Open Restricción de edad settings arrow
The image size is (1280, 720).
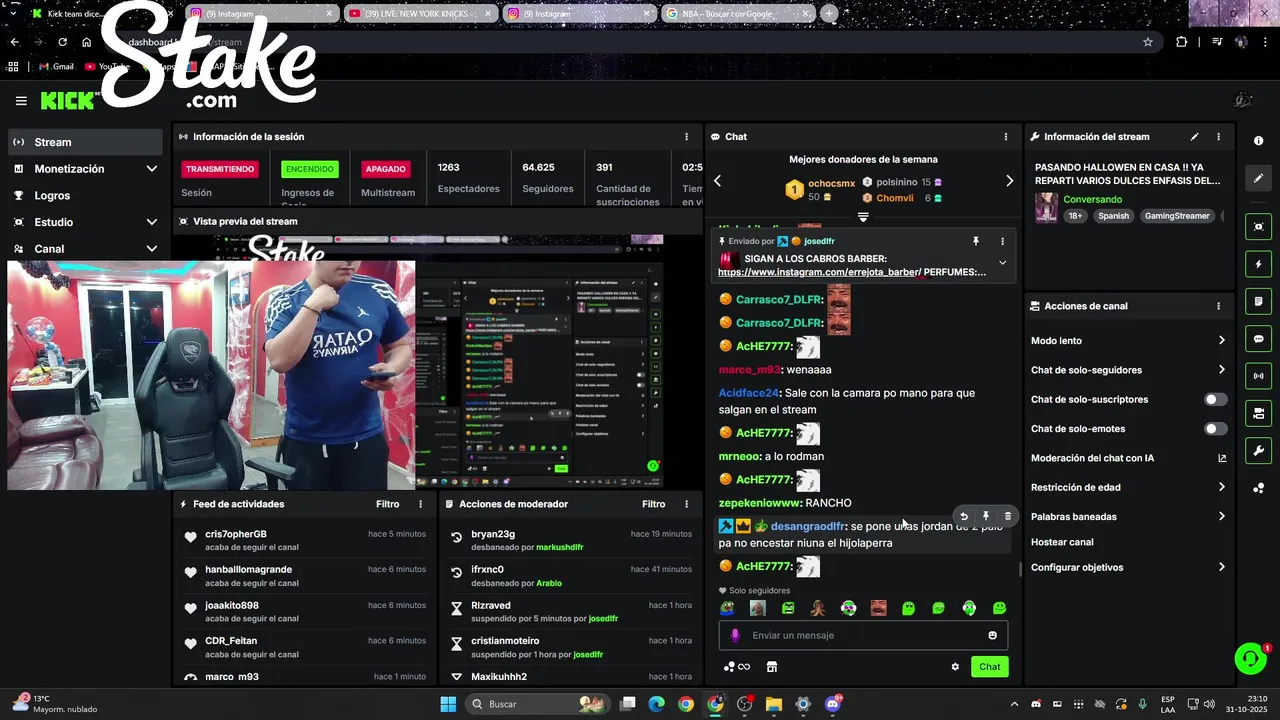pyautogui.click(x=1221, y=487)
